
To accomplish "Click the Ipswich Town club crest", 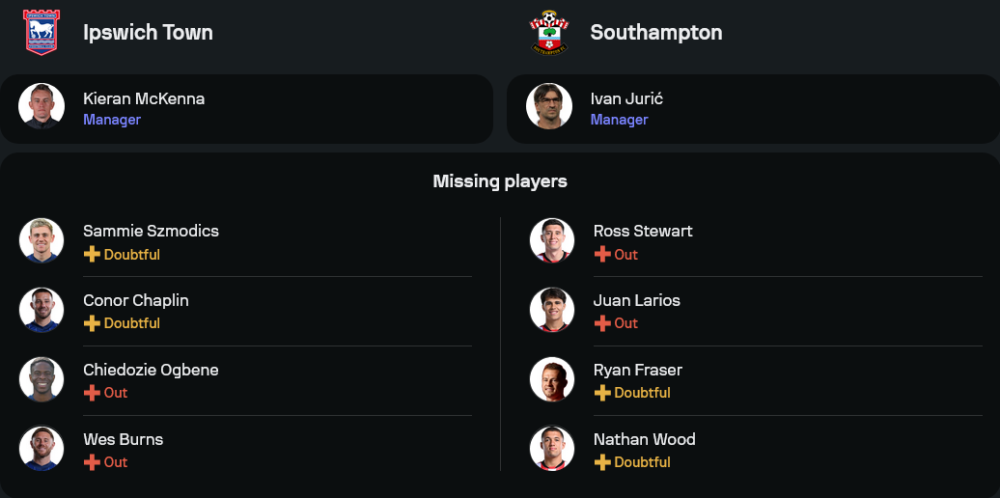I will pos(41,32).
